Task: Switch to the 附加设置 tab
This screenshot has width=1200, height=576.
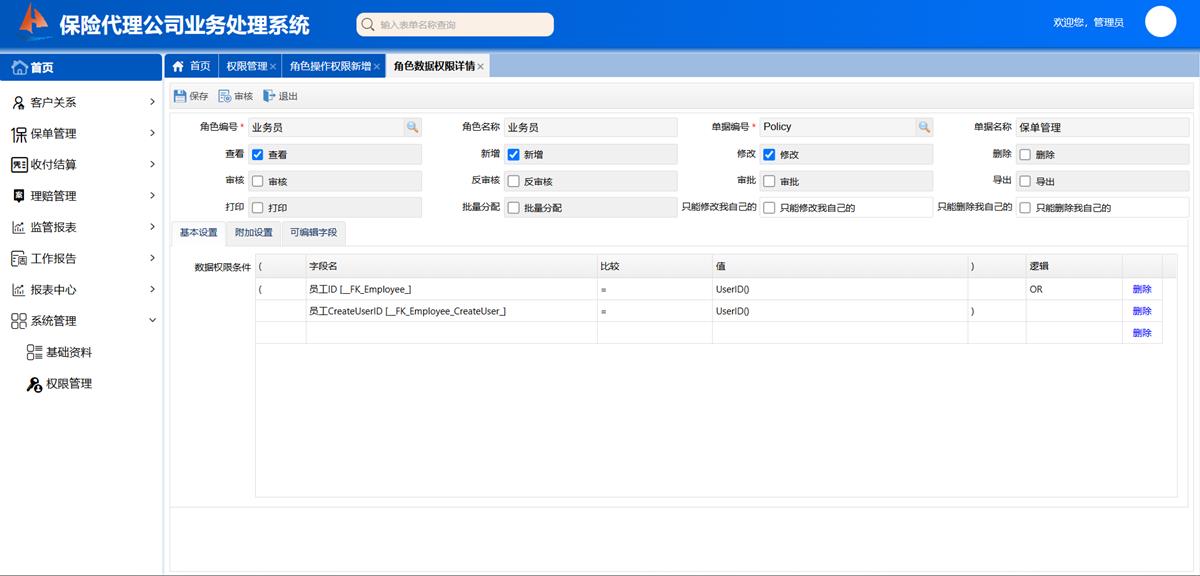Action: (x=253, y=233)
